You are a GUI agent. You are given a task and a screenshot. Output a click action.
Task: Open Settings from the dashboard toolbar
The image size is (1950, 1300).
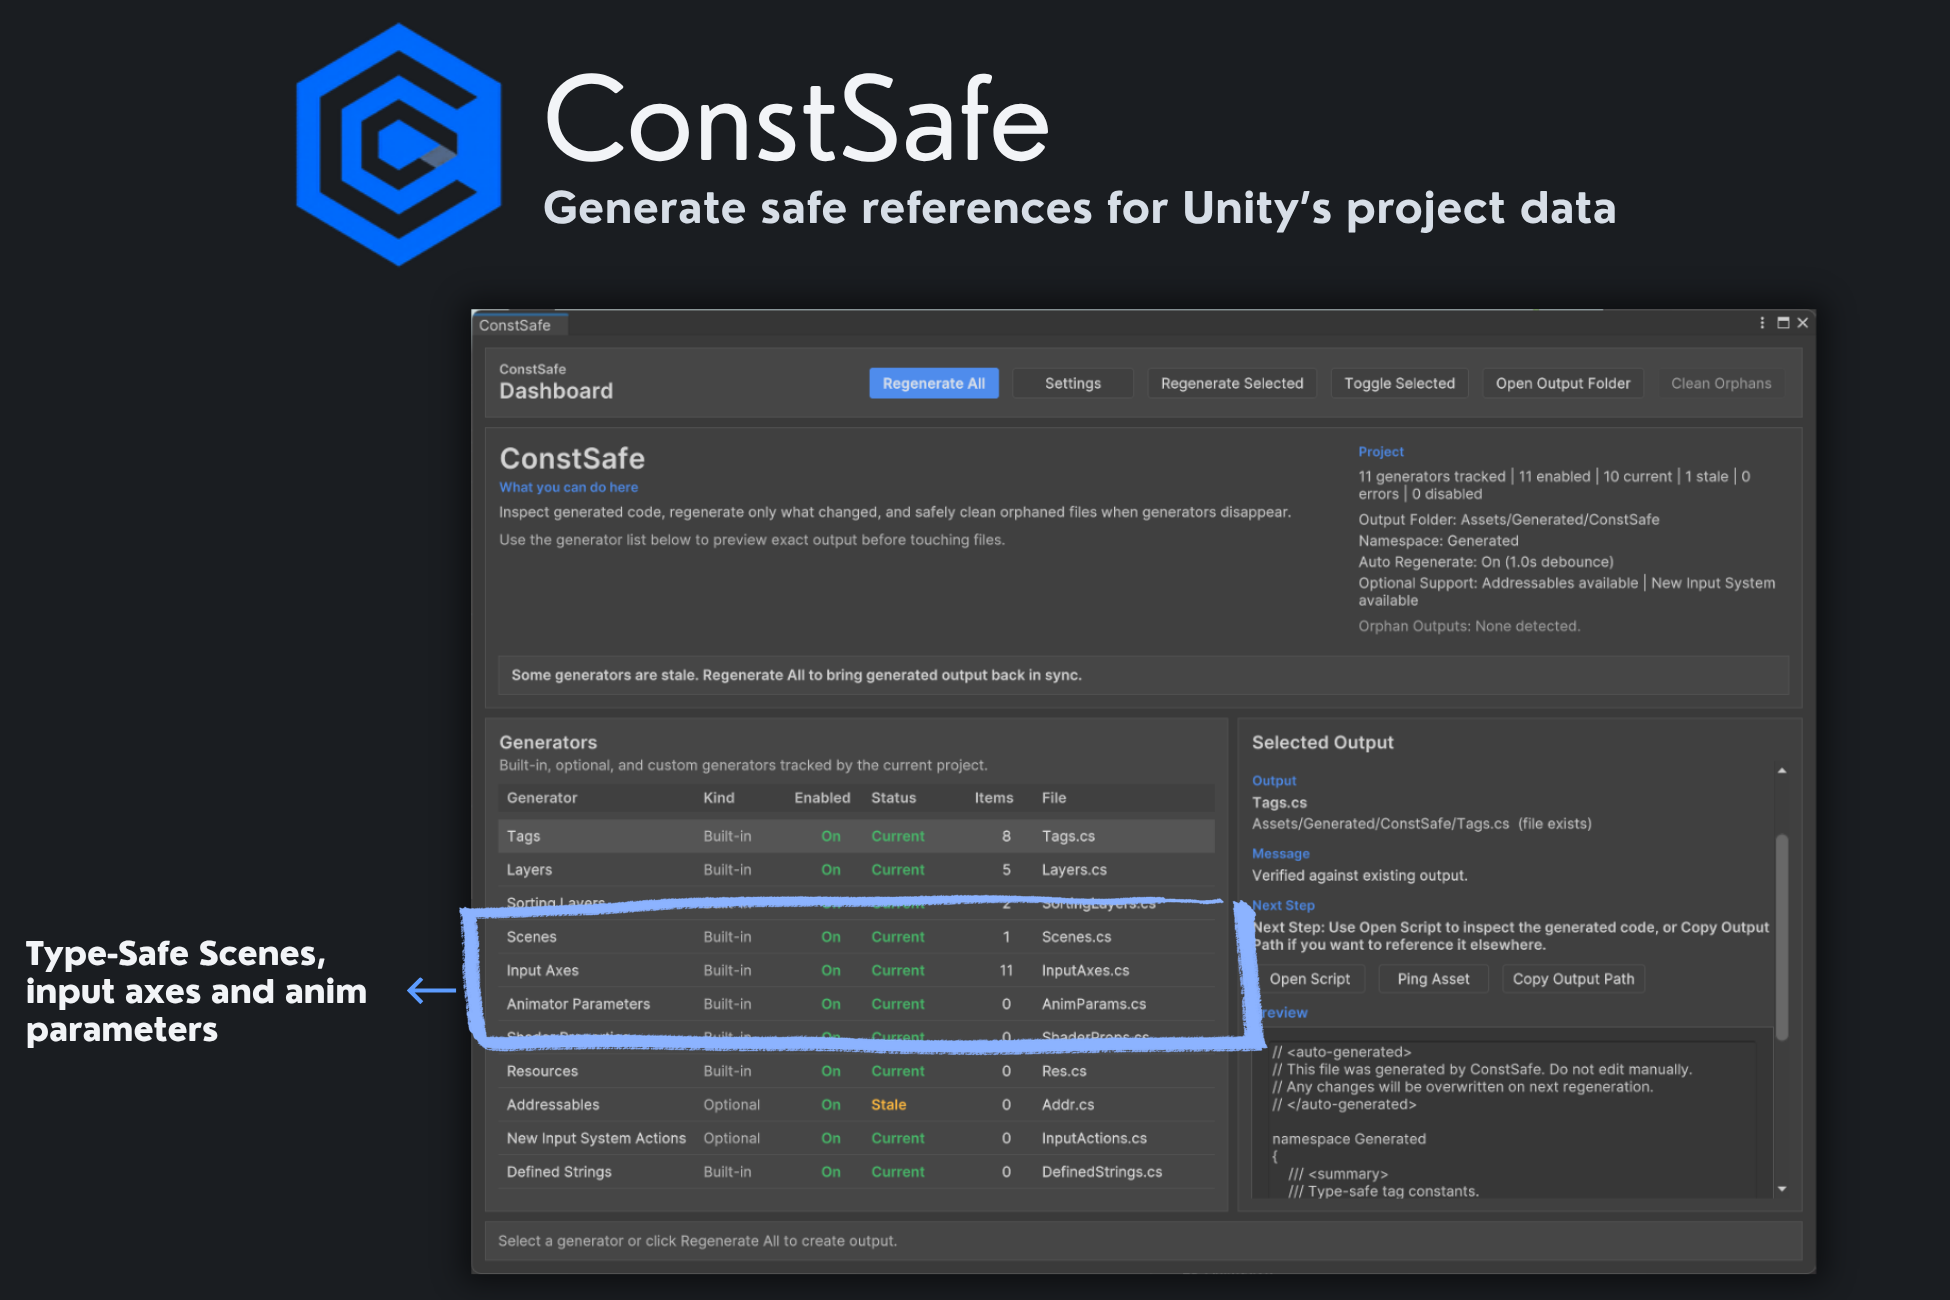tap(1072, 383)
